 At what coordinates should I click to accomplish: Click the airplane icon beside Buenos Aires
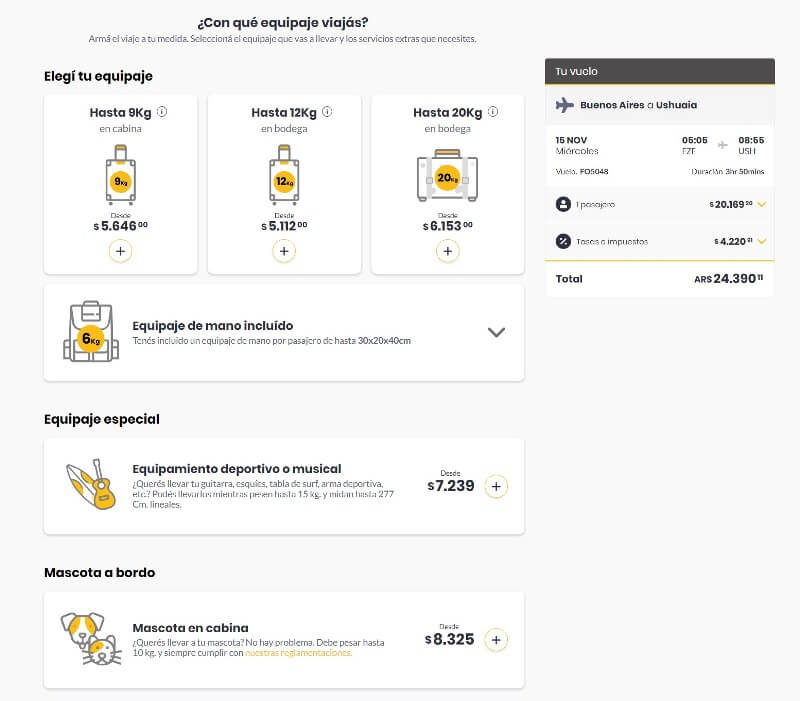(x=564, y=105)
